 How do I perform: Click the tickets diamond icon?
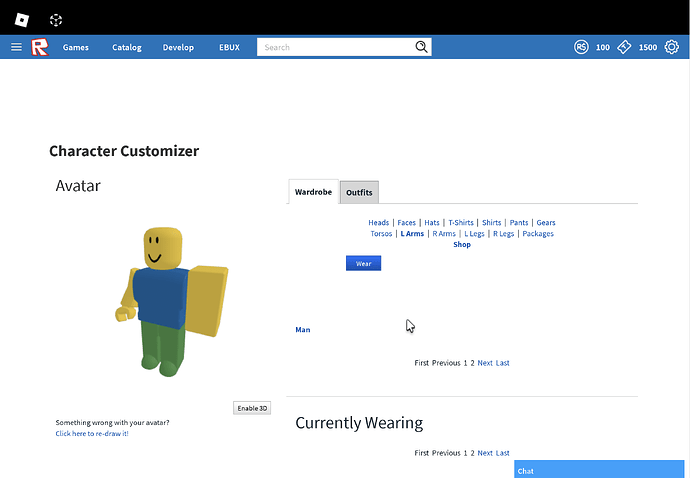click(624, 47)
